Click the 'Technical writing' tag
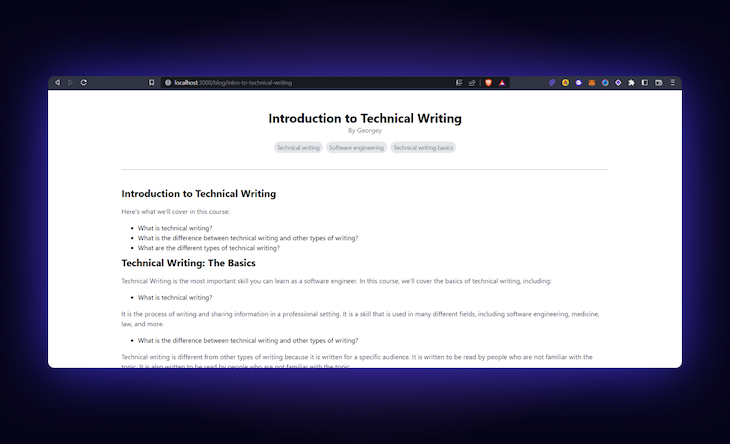Viewport: 730px width, 444px height. point(298,148)
